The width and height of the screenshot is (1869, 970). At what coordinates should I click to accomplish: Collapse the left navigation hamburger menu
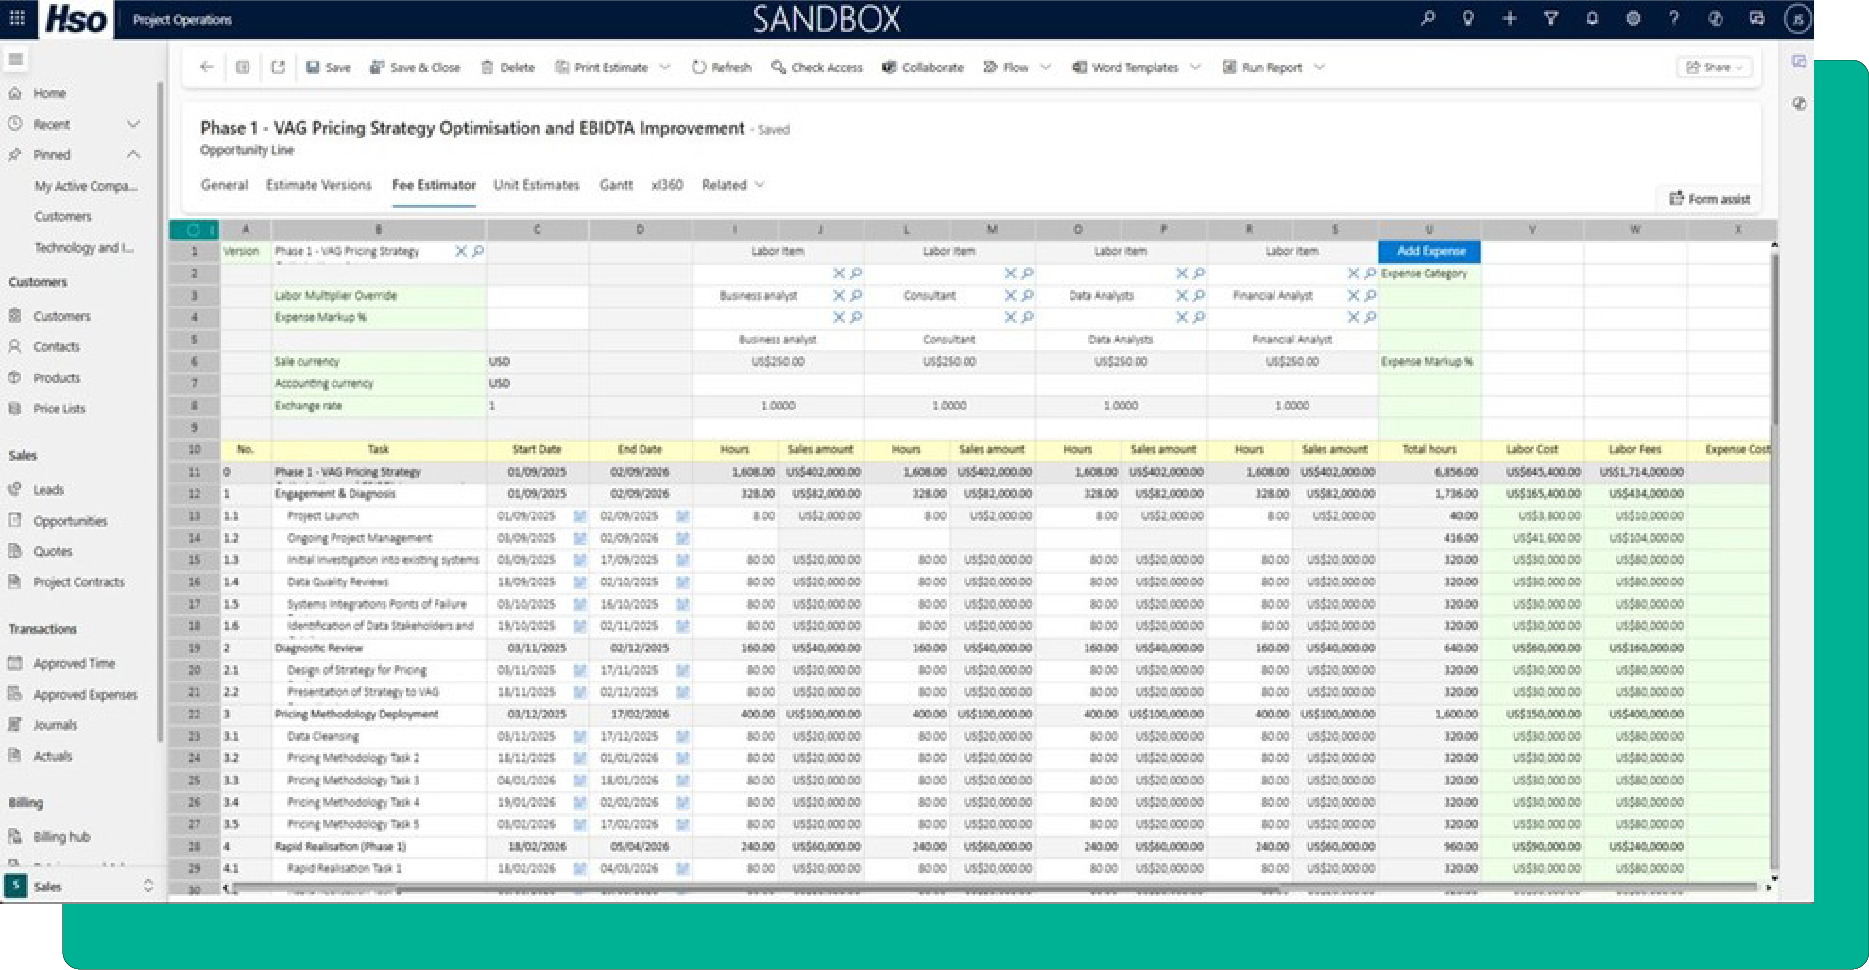tap(16, 60)
